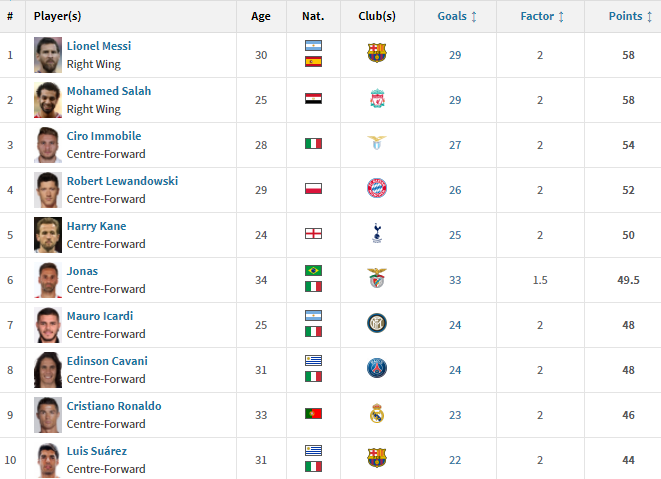Click Cristiano Ronaldo's portrait thumbnail
The height and width of the screenshot is (479, 661).
click(x=48, y=415)
